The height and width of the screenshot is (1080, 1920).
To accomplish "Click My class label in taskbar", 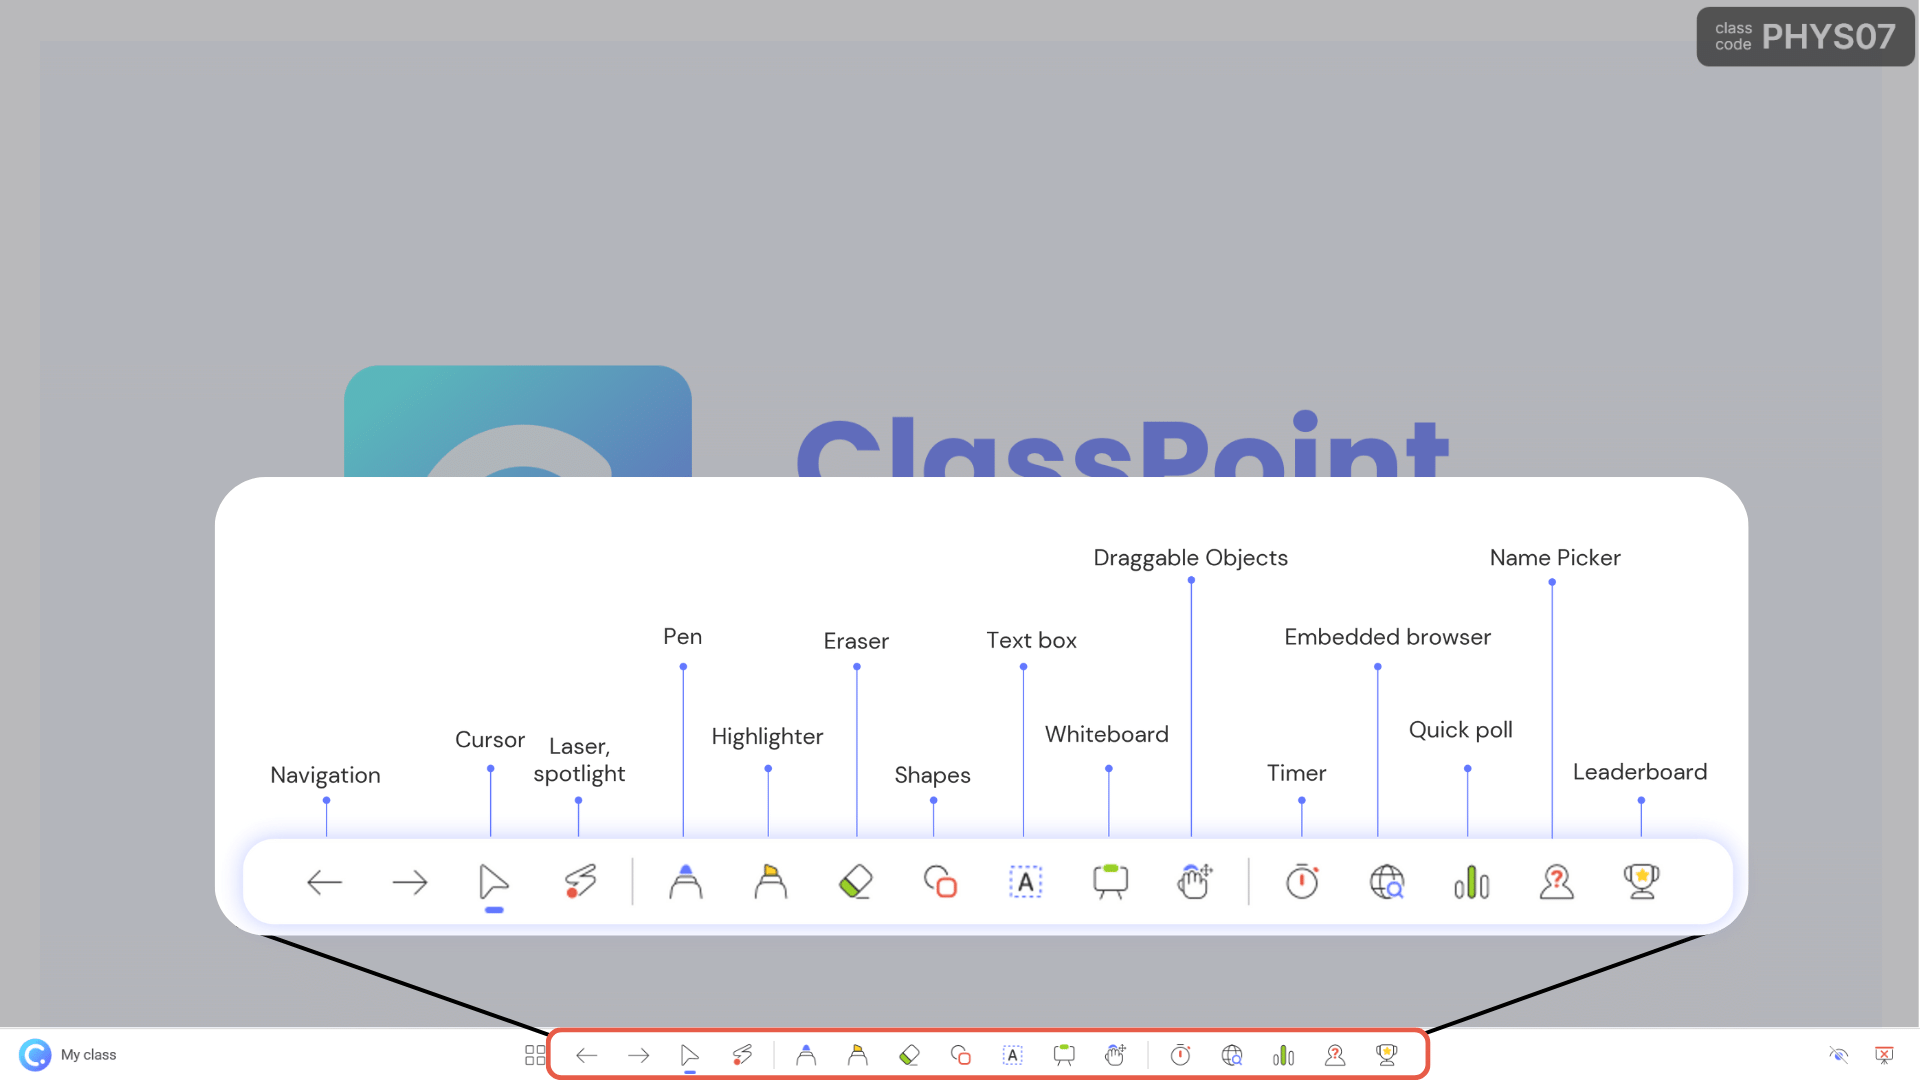I will [88, 1055].
